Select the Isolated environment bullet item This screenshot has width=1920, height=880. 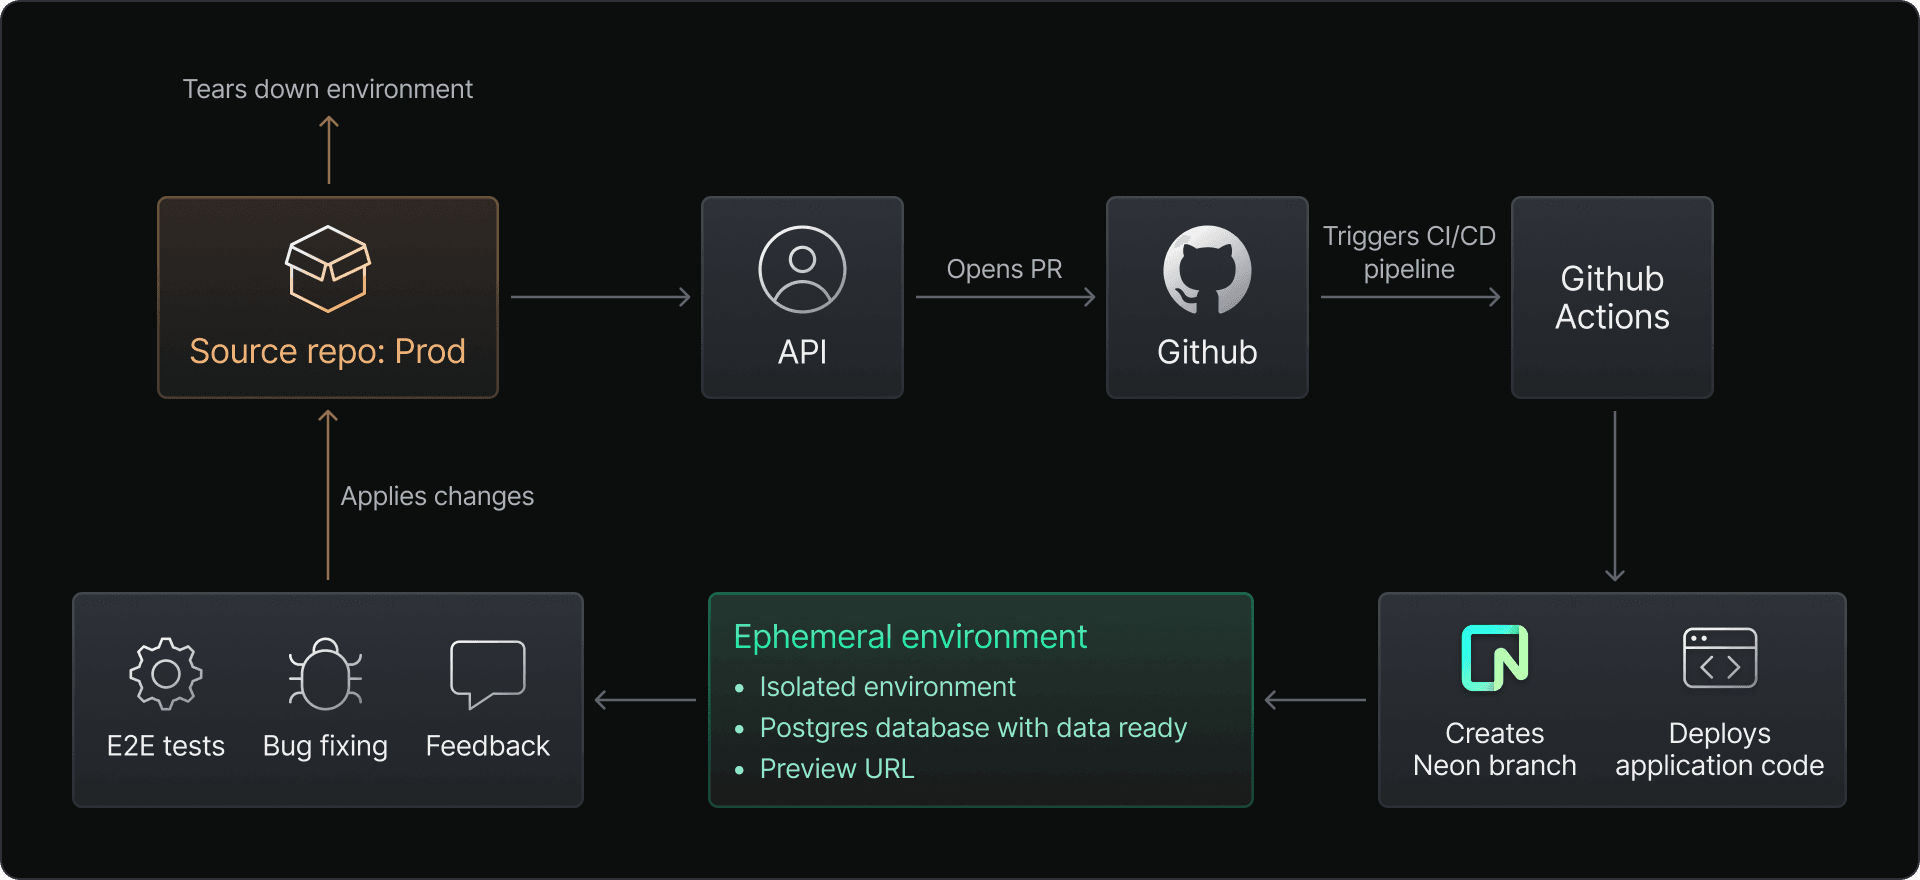click(x=887, y=687)
